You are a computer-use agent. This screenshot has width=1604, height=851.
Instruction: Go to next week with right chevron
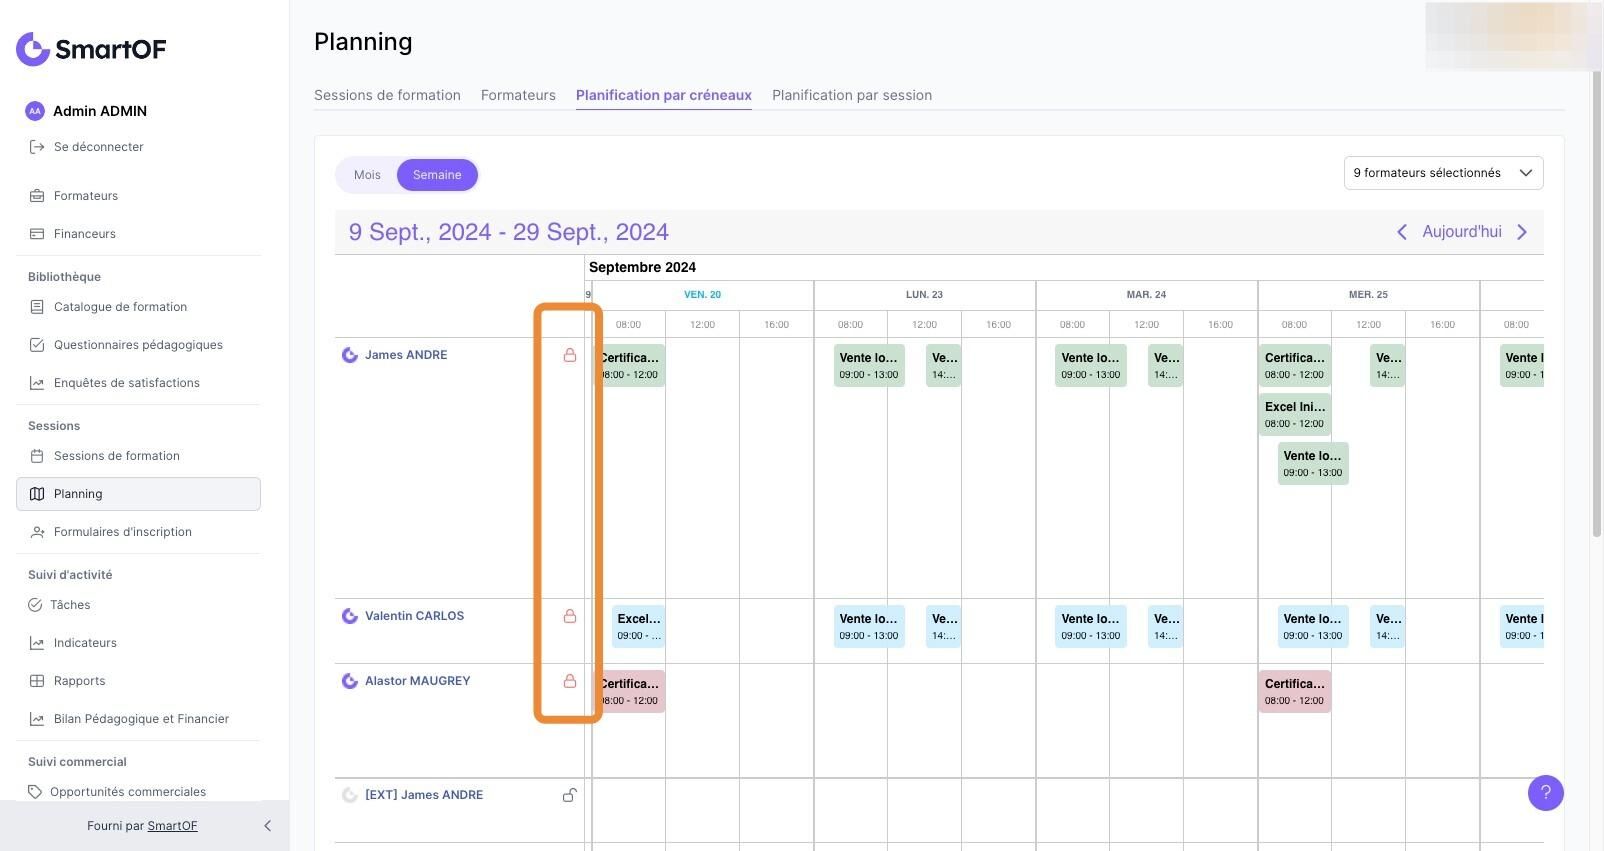click(1522, 232)
